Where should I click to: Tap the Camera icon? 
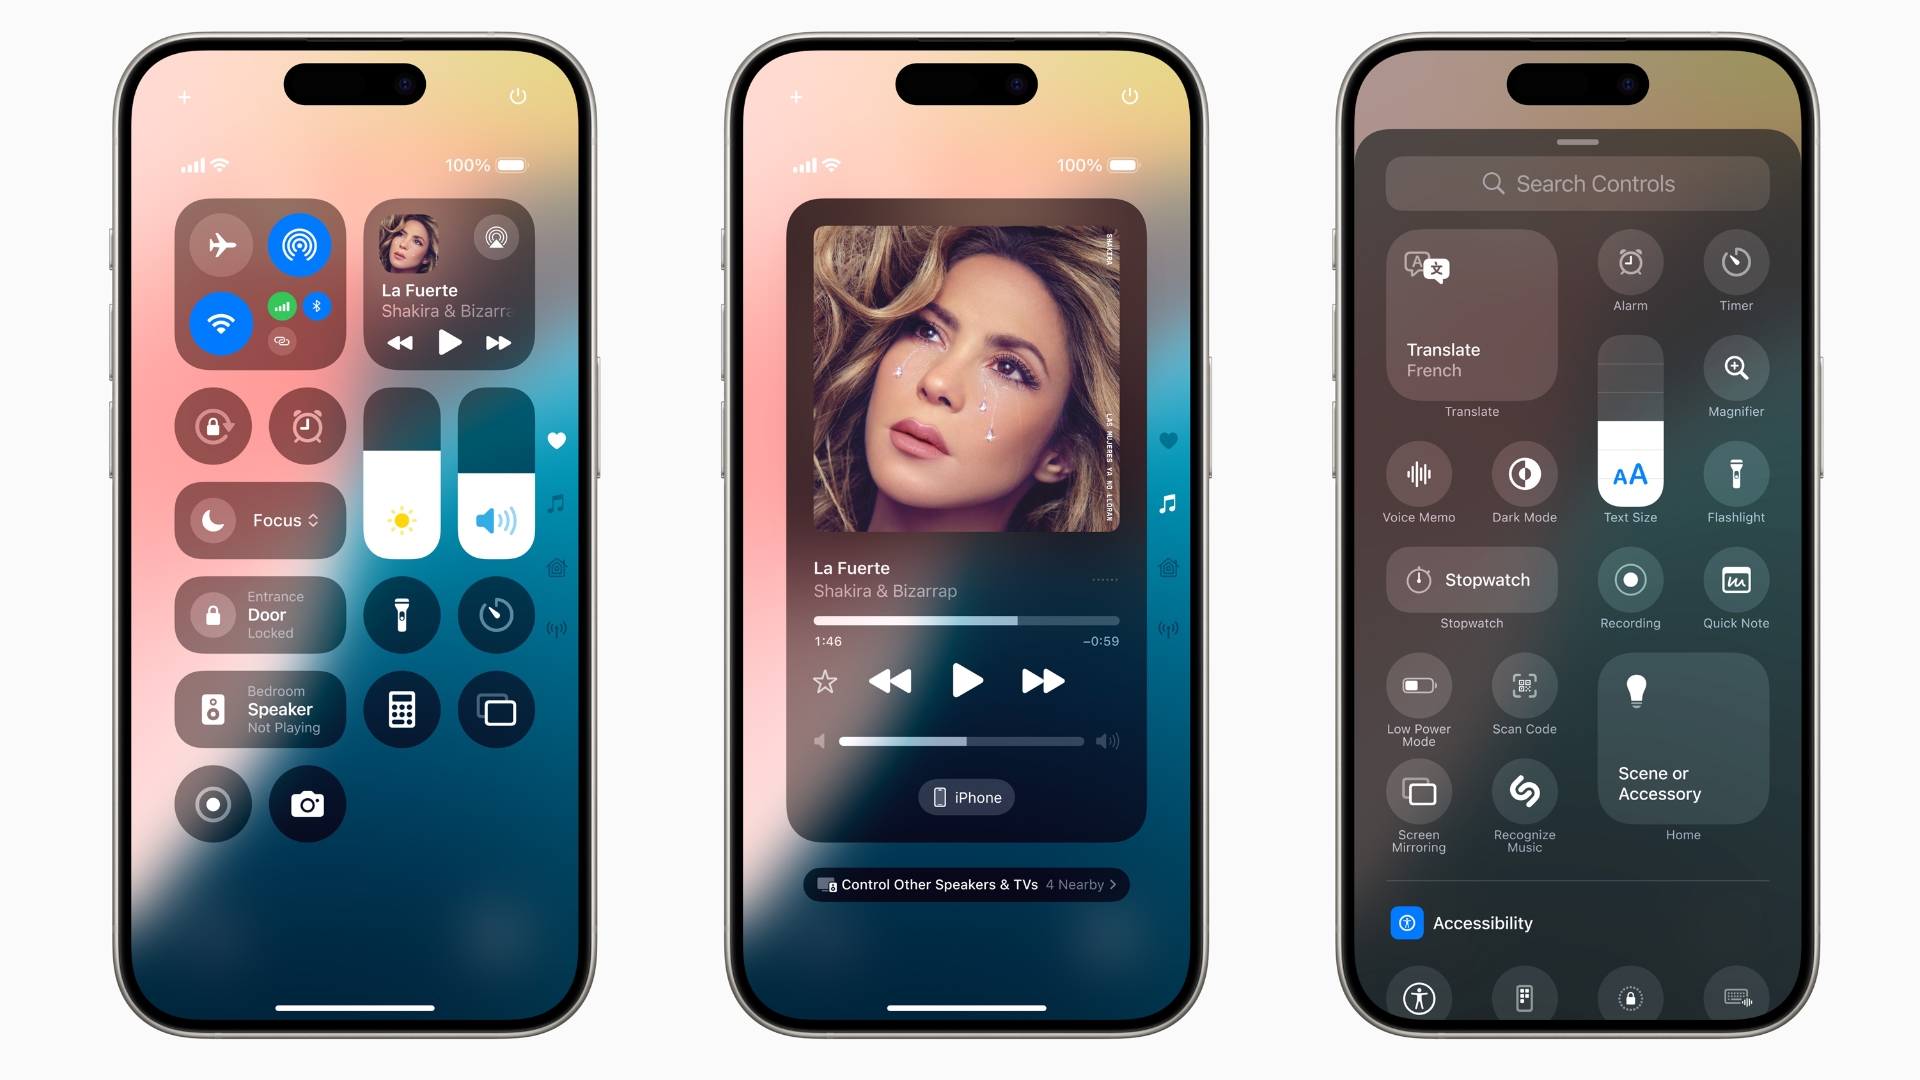(311, 803)
